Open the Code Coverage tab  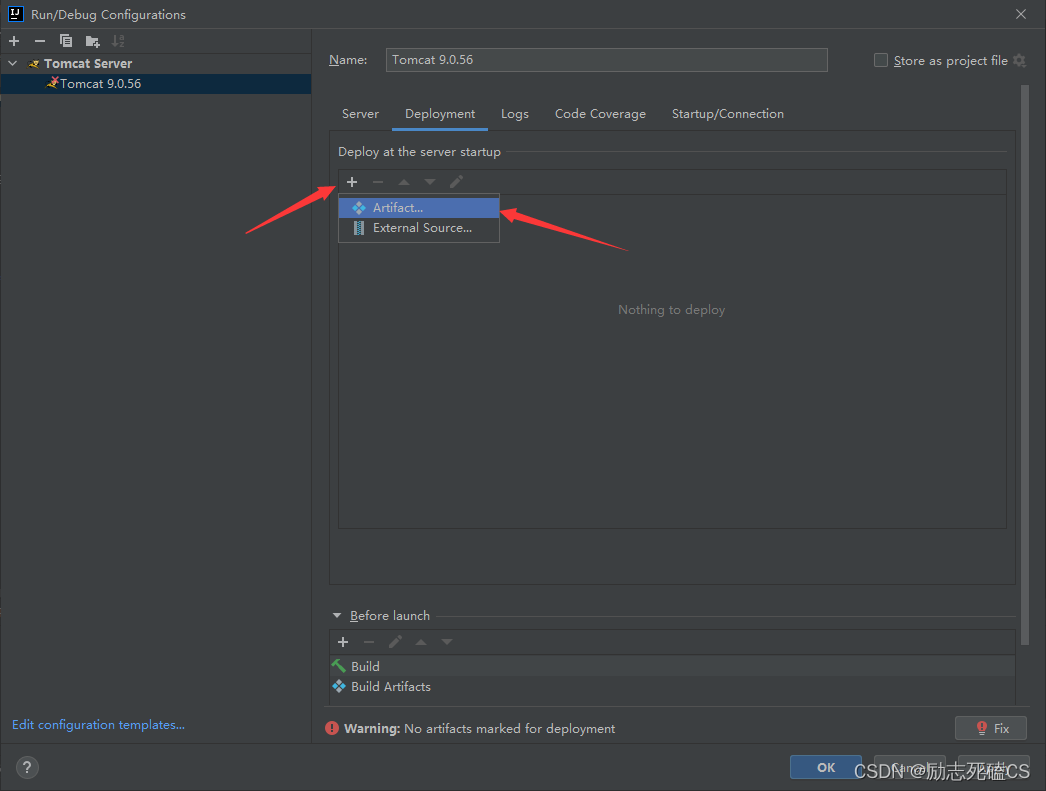(x=600, y=114)
